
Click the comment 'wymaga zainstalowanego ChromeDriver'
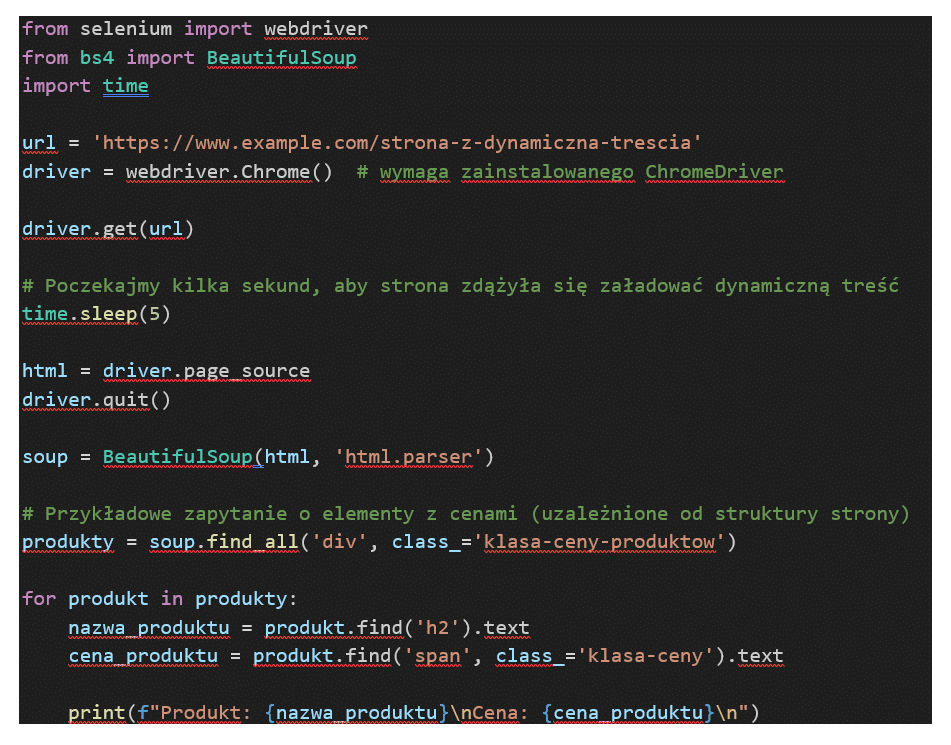coord(582,172)
